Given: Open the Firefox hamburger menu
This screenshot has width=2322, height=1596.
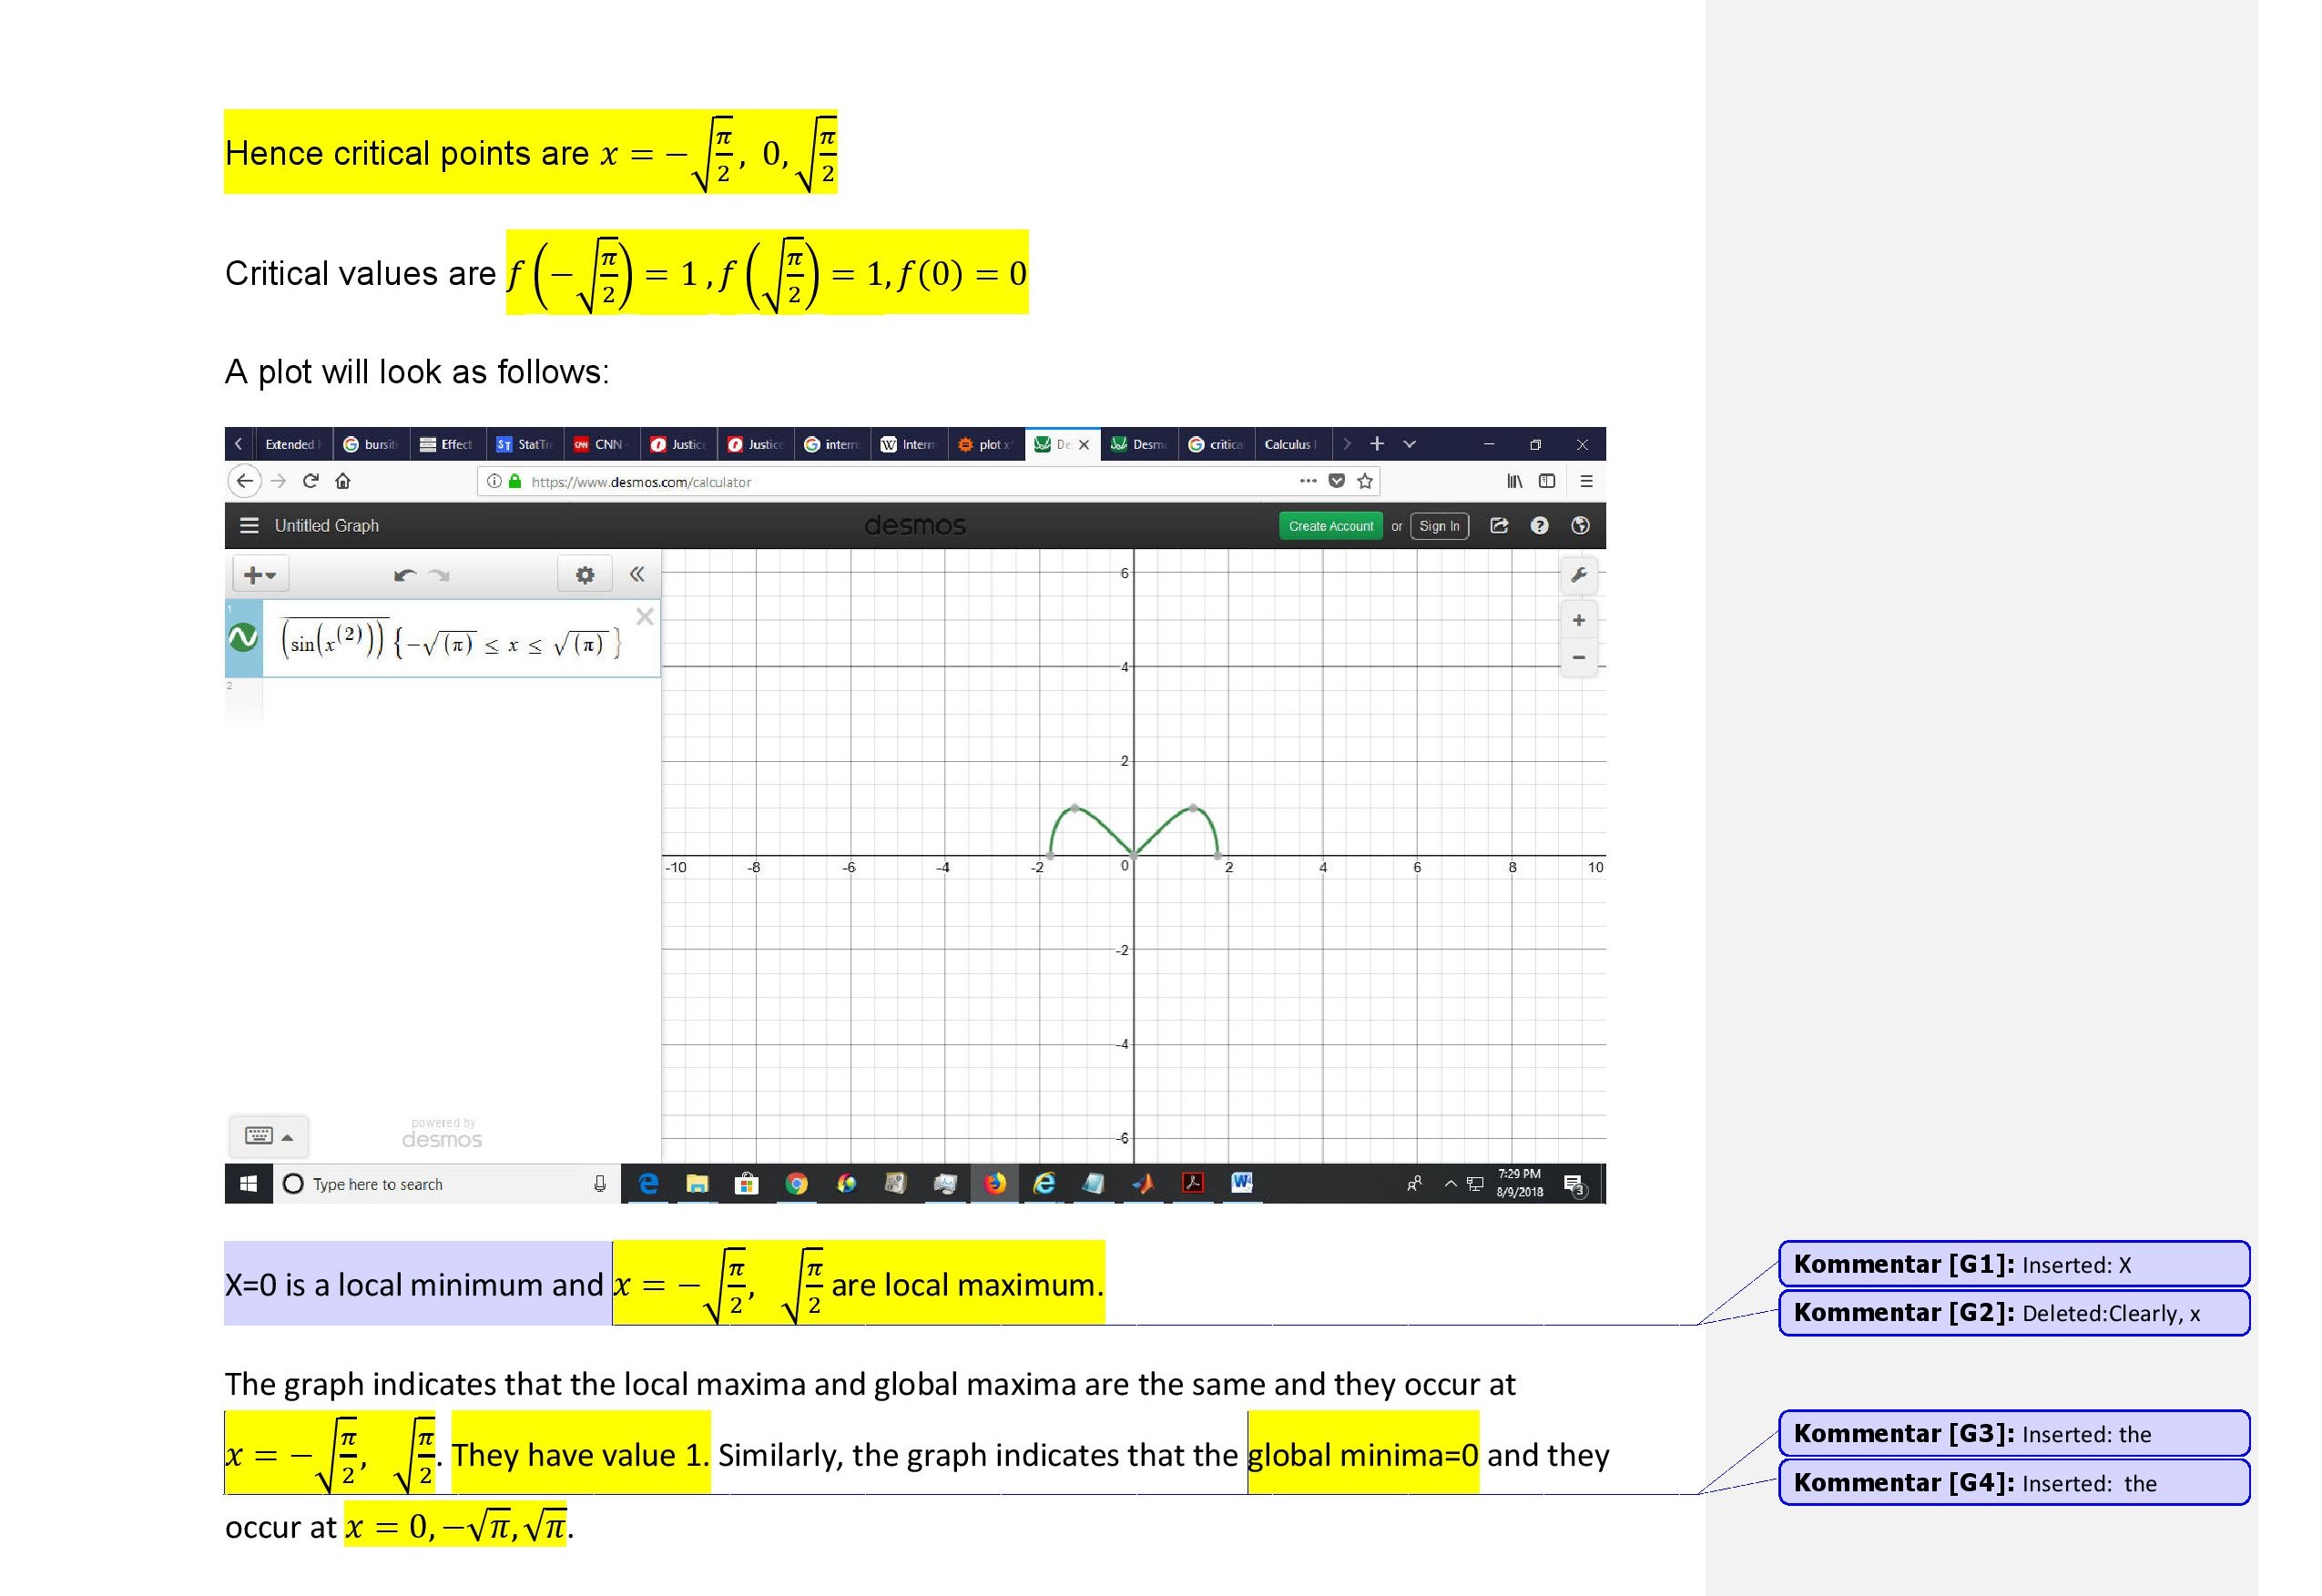Looking at the screenshot, I should (1586, 481).
